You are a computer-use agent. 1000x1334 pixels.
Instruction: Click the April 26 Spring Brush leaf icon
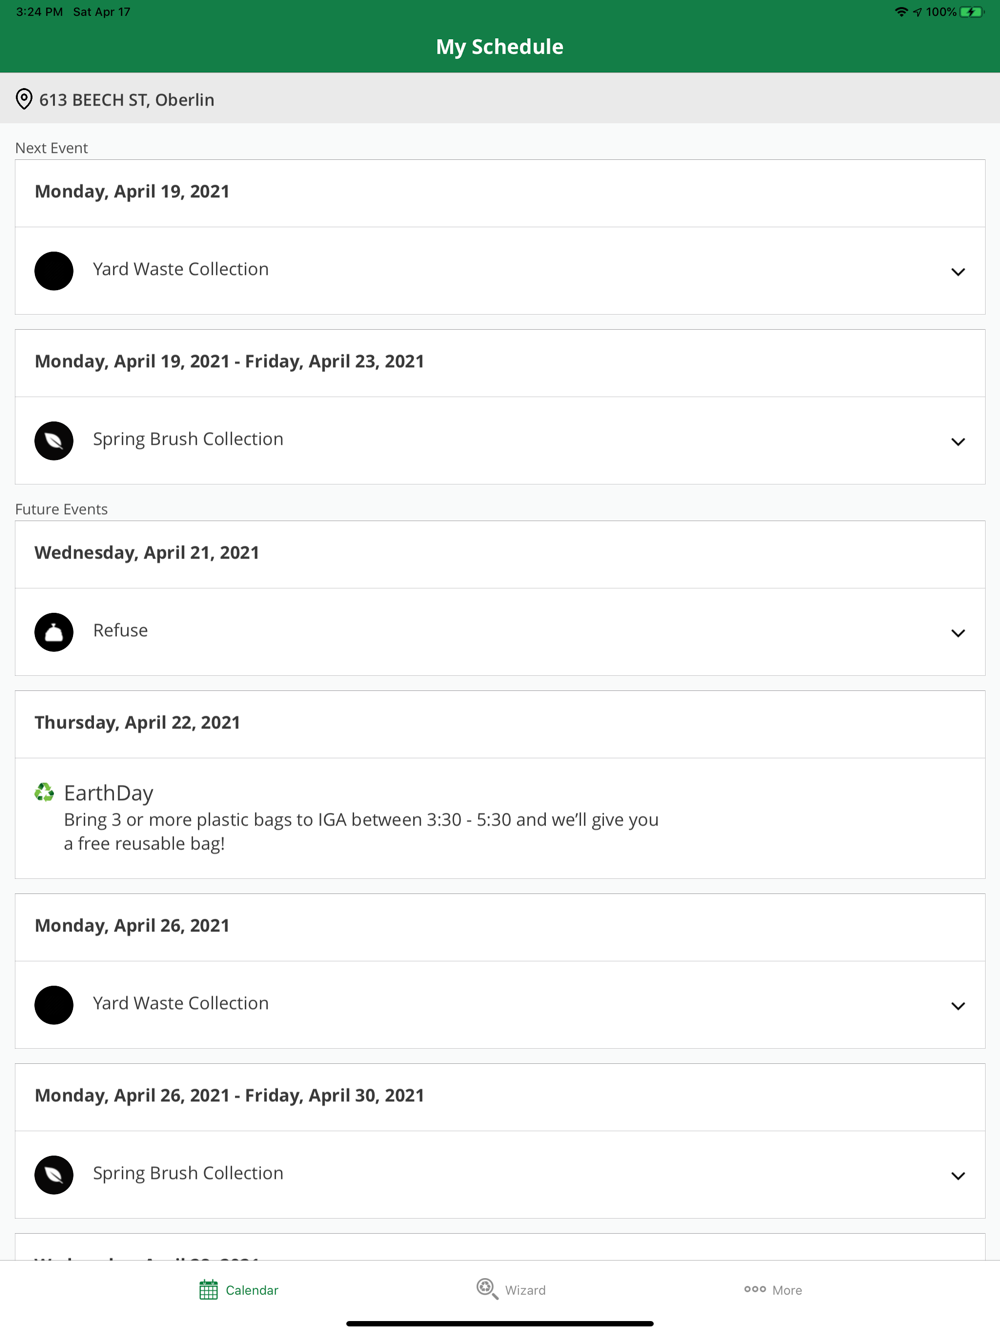pyautogui.click(x=54, y=1175)
